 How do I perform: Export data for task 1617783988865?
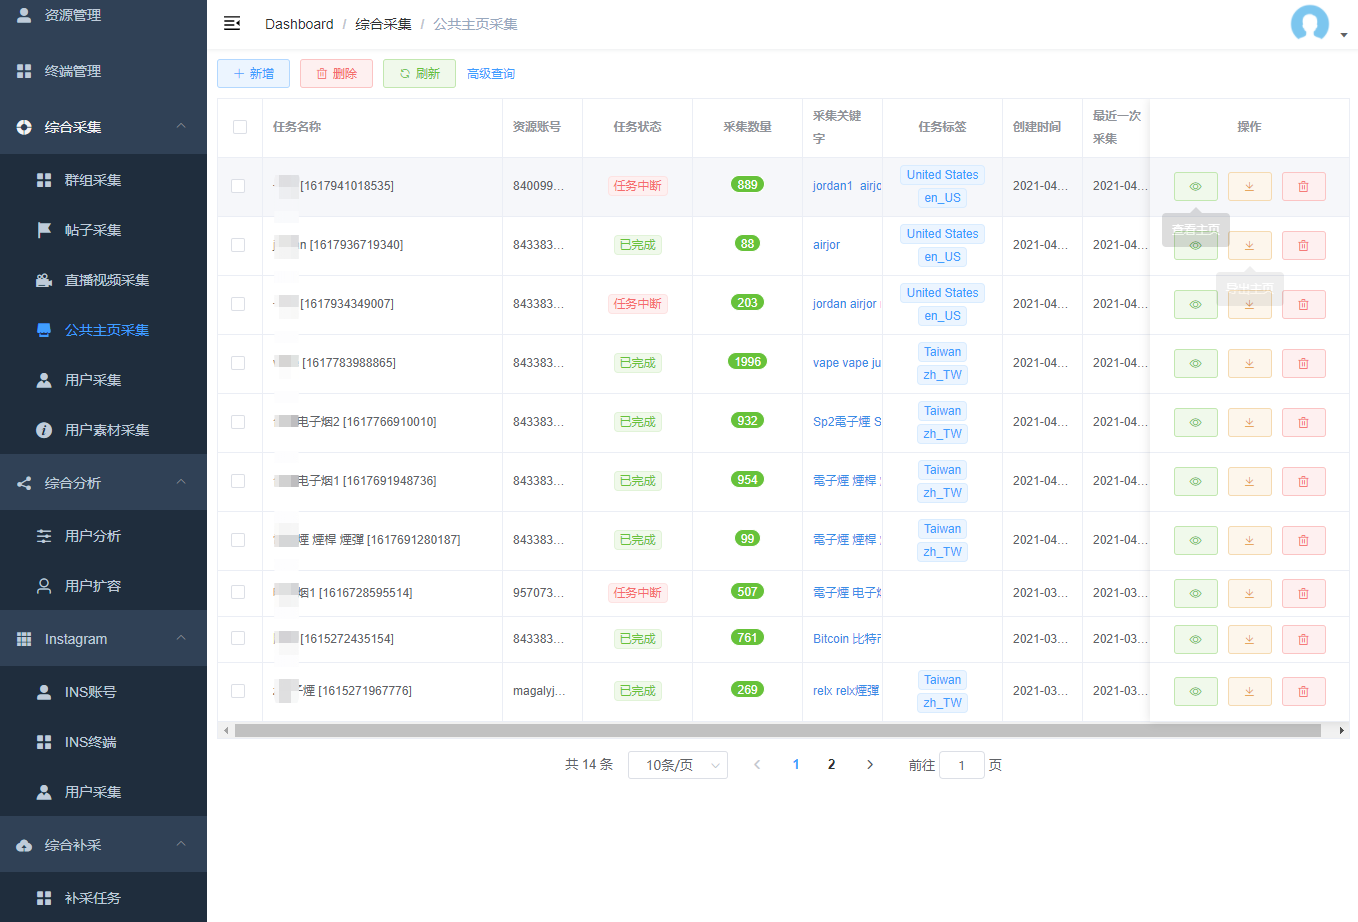(x=1249, y=363)
